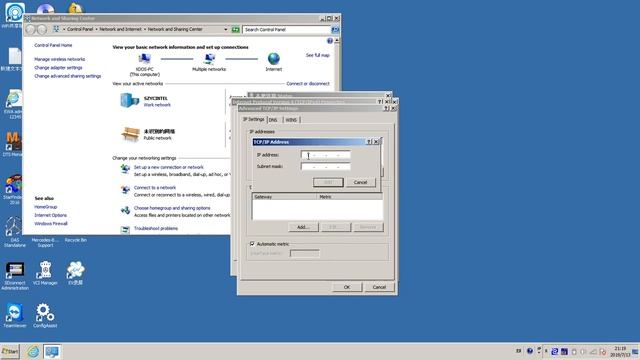This screenshot has width=640, height=360.
Task: Open Change adapter settings link
Action: pyautogui.click(x=58, y=68)
